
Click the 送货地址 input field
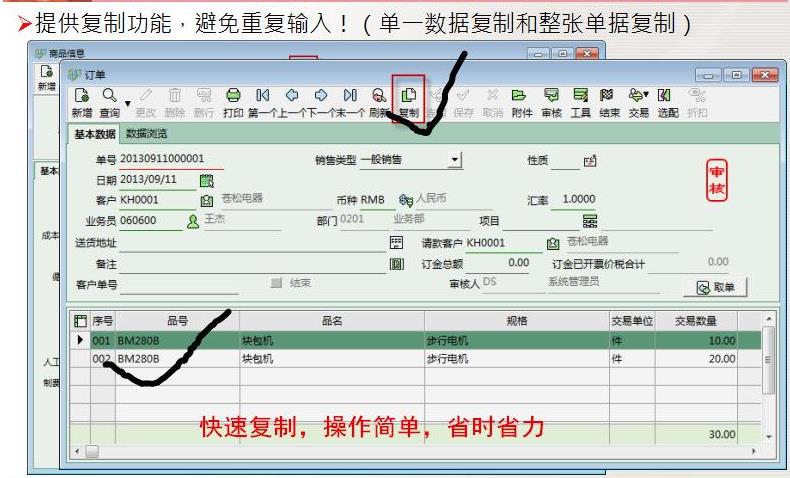tap(250, 242)
